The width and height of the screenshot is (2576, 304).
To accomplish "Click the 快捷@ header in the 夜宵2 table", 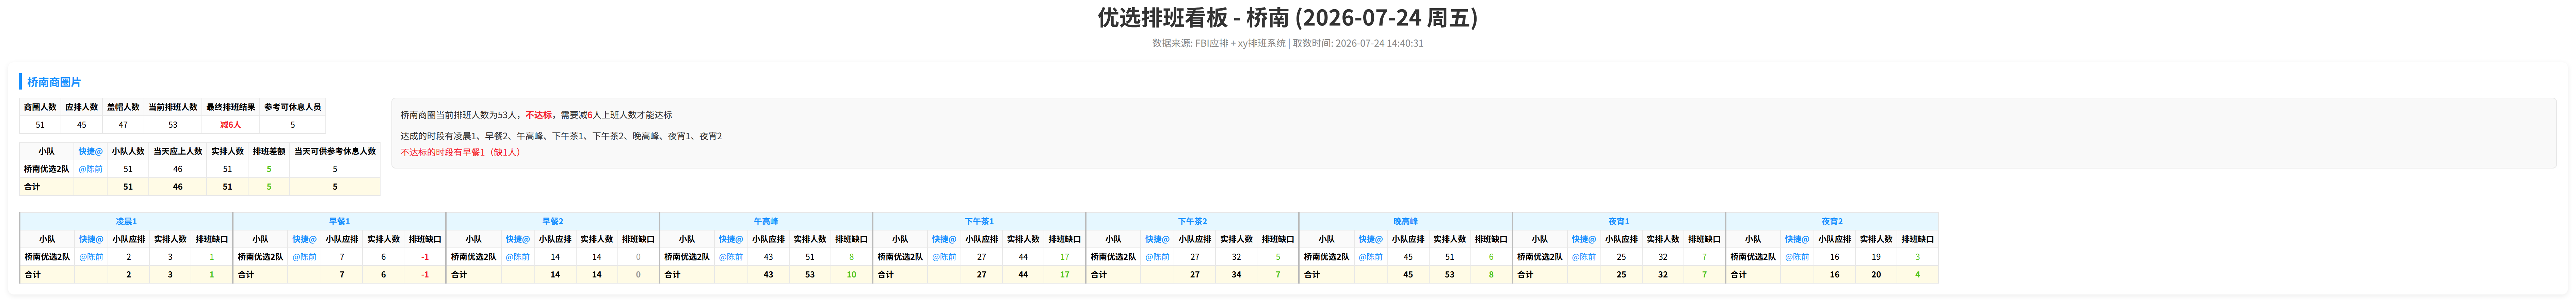I will (x=1797, y=239).
